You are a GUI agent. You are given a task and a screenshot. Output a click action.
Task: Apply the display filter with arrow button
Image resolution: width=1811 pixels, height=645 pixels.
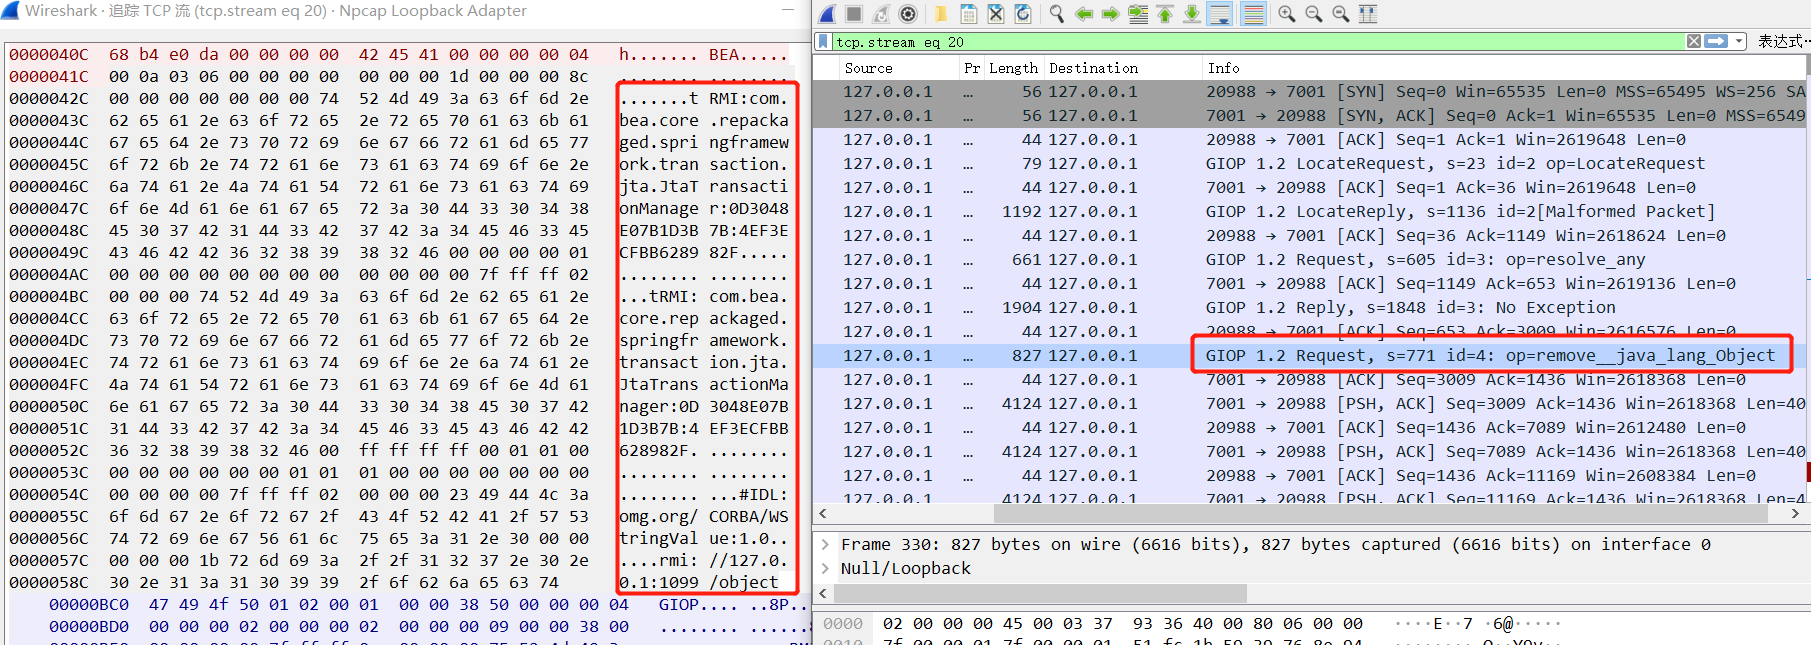[x=1717, y=42]
